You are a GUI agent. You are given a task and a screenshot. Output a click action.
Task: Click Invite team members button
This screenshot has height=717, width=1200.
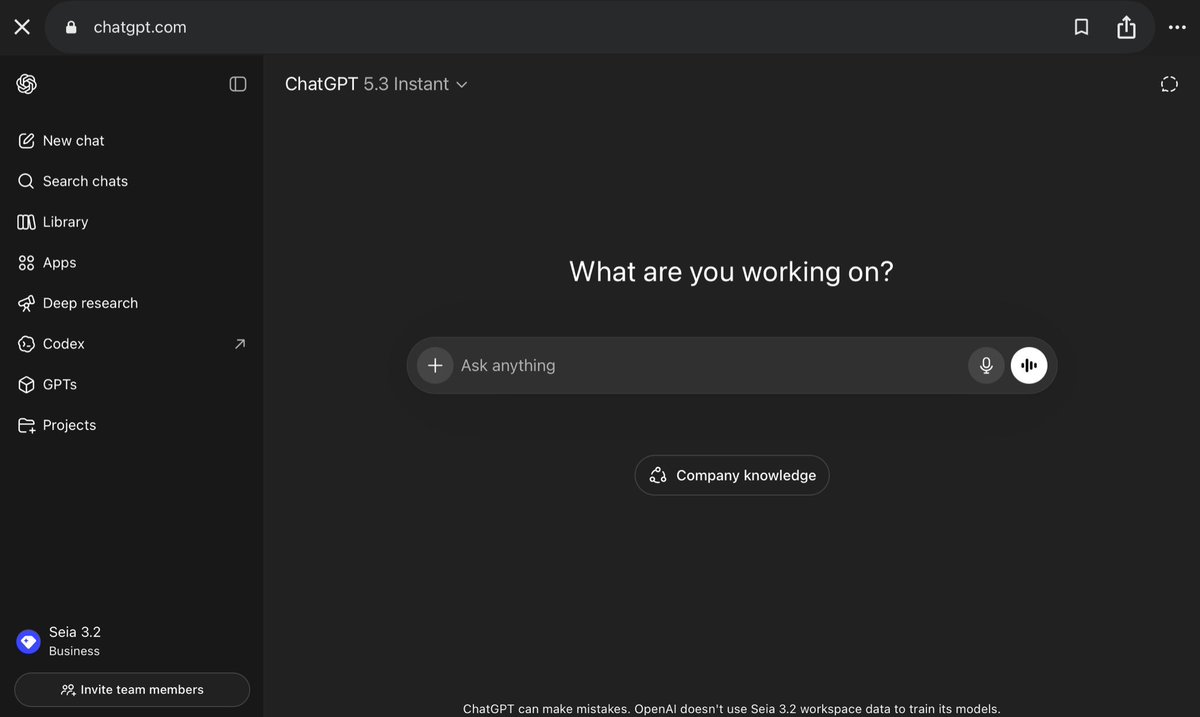132,690
